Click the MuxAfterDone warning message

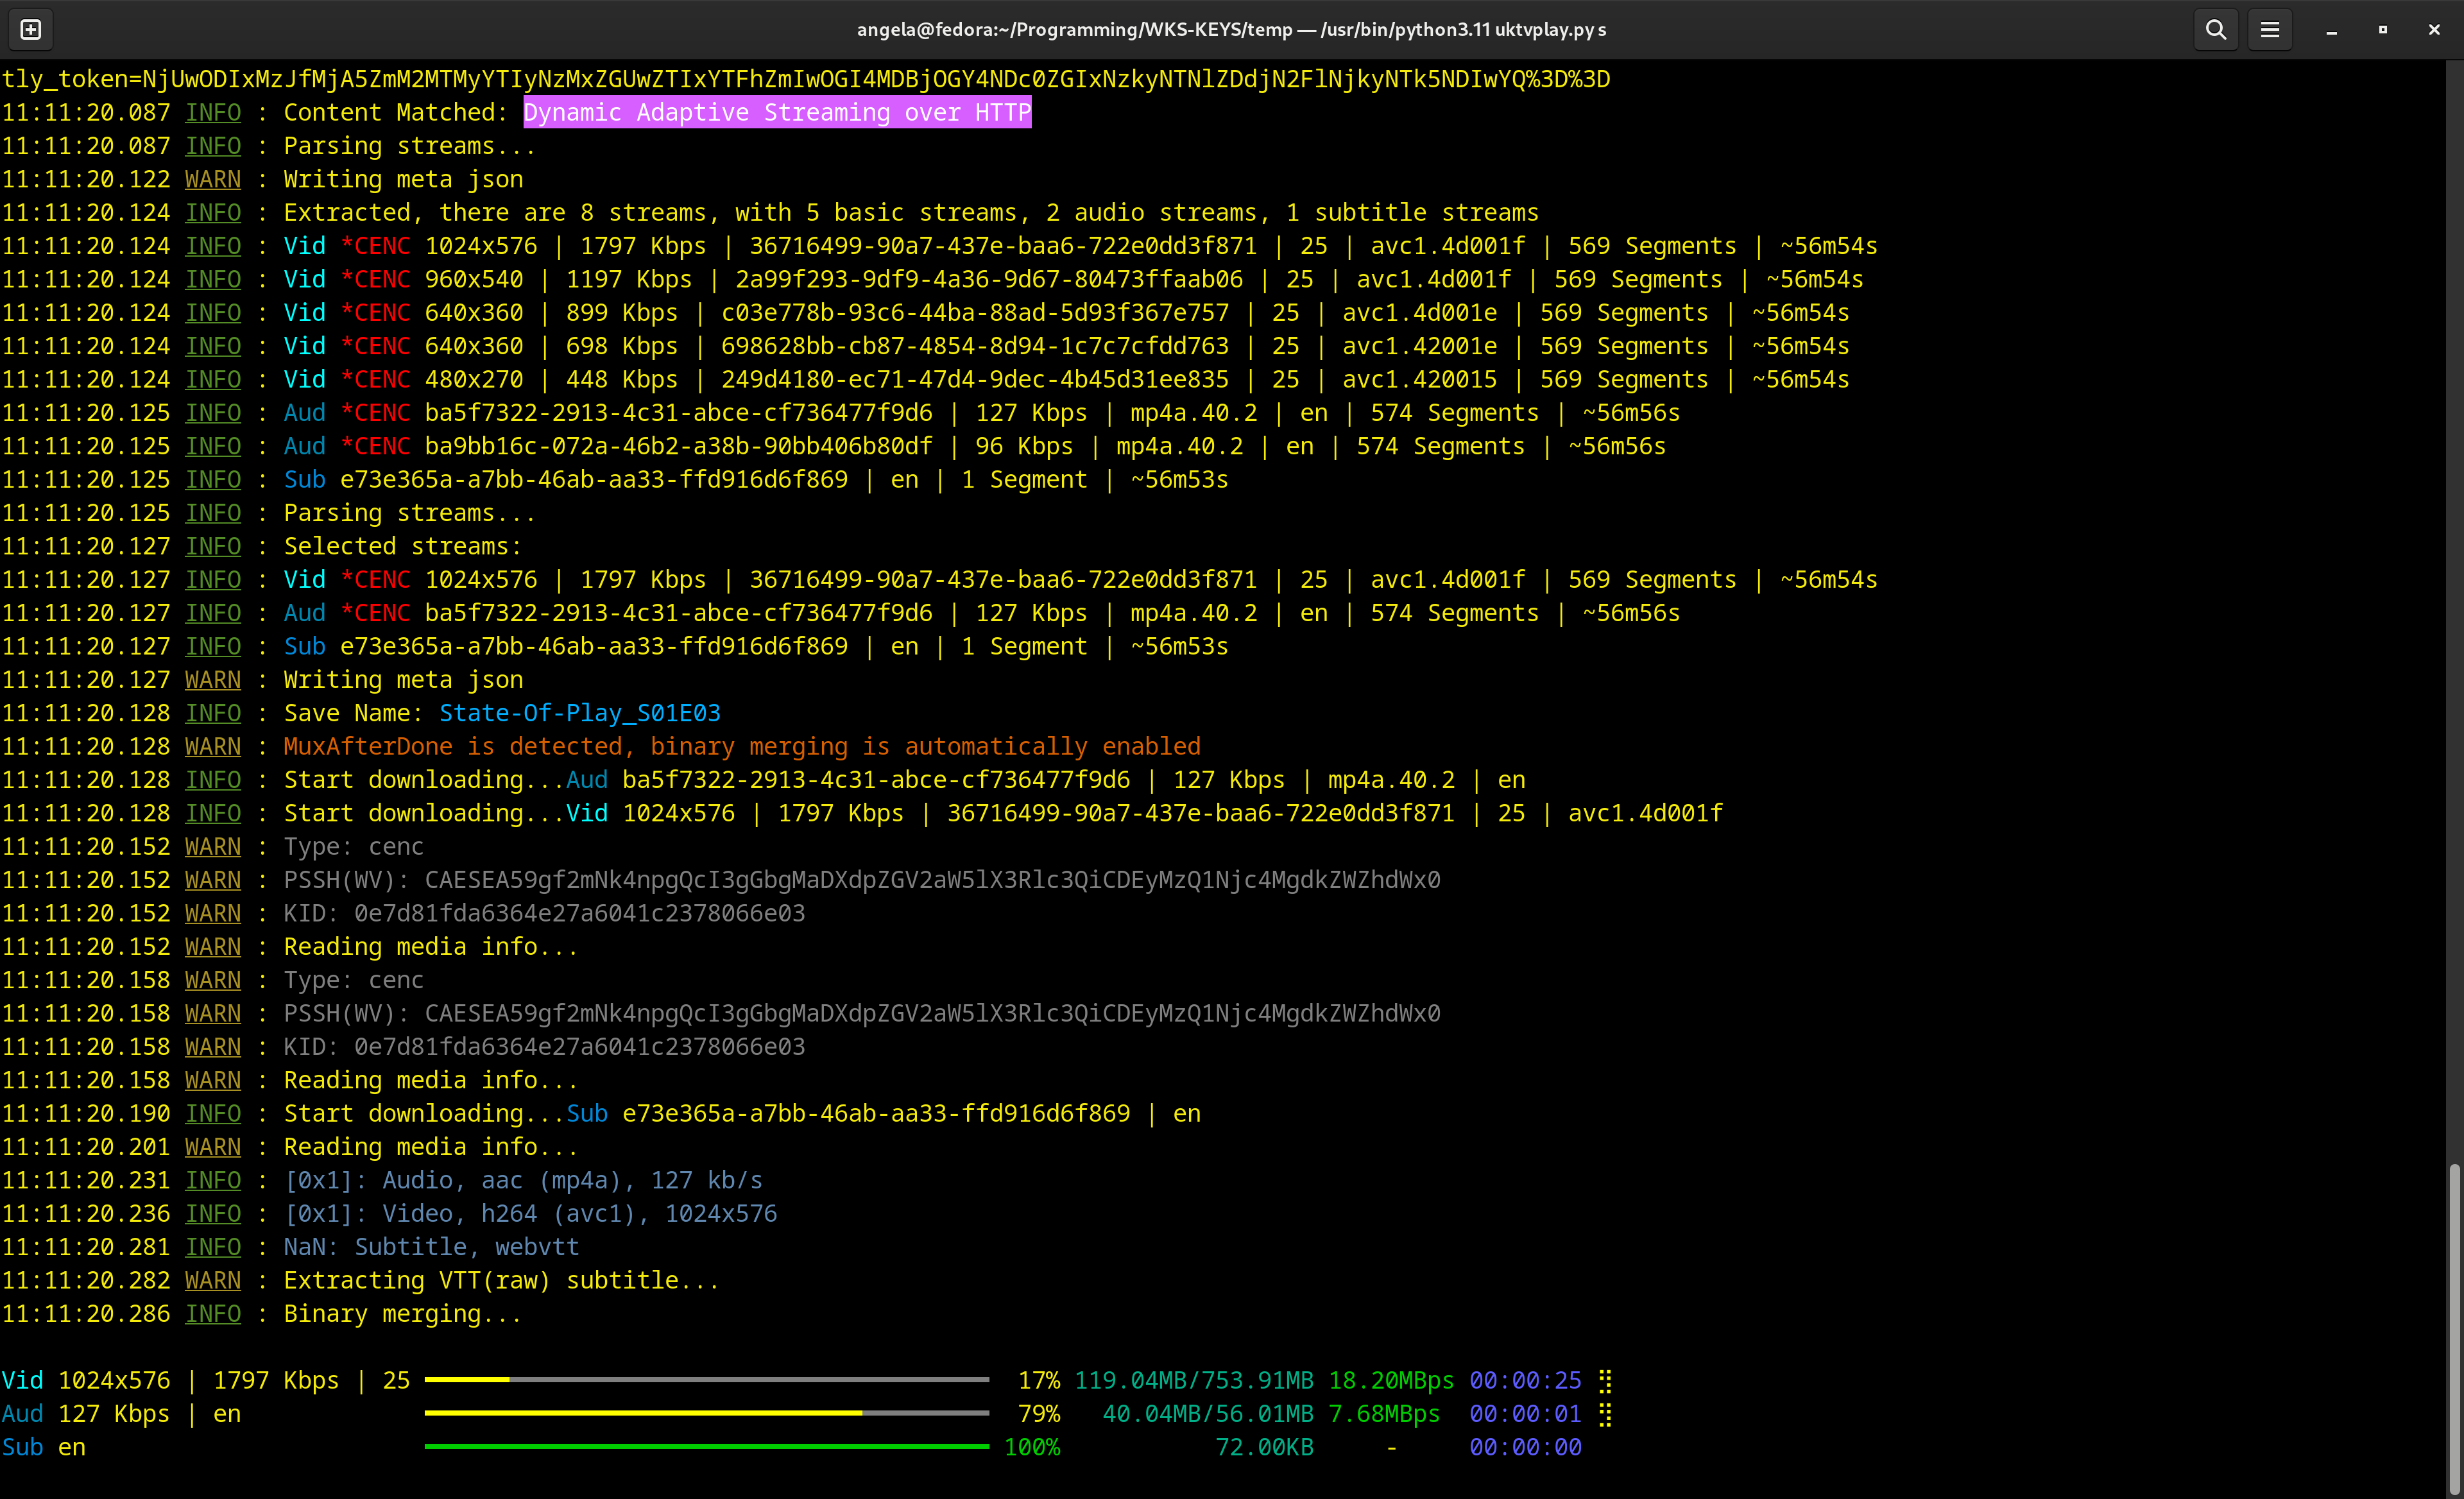tap(741, 746)
